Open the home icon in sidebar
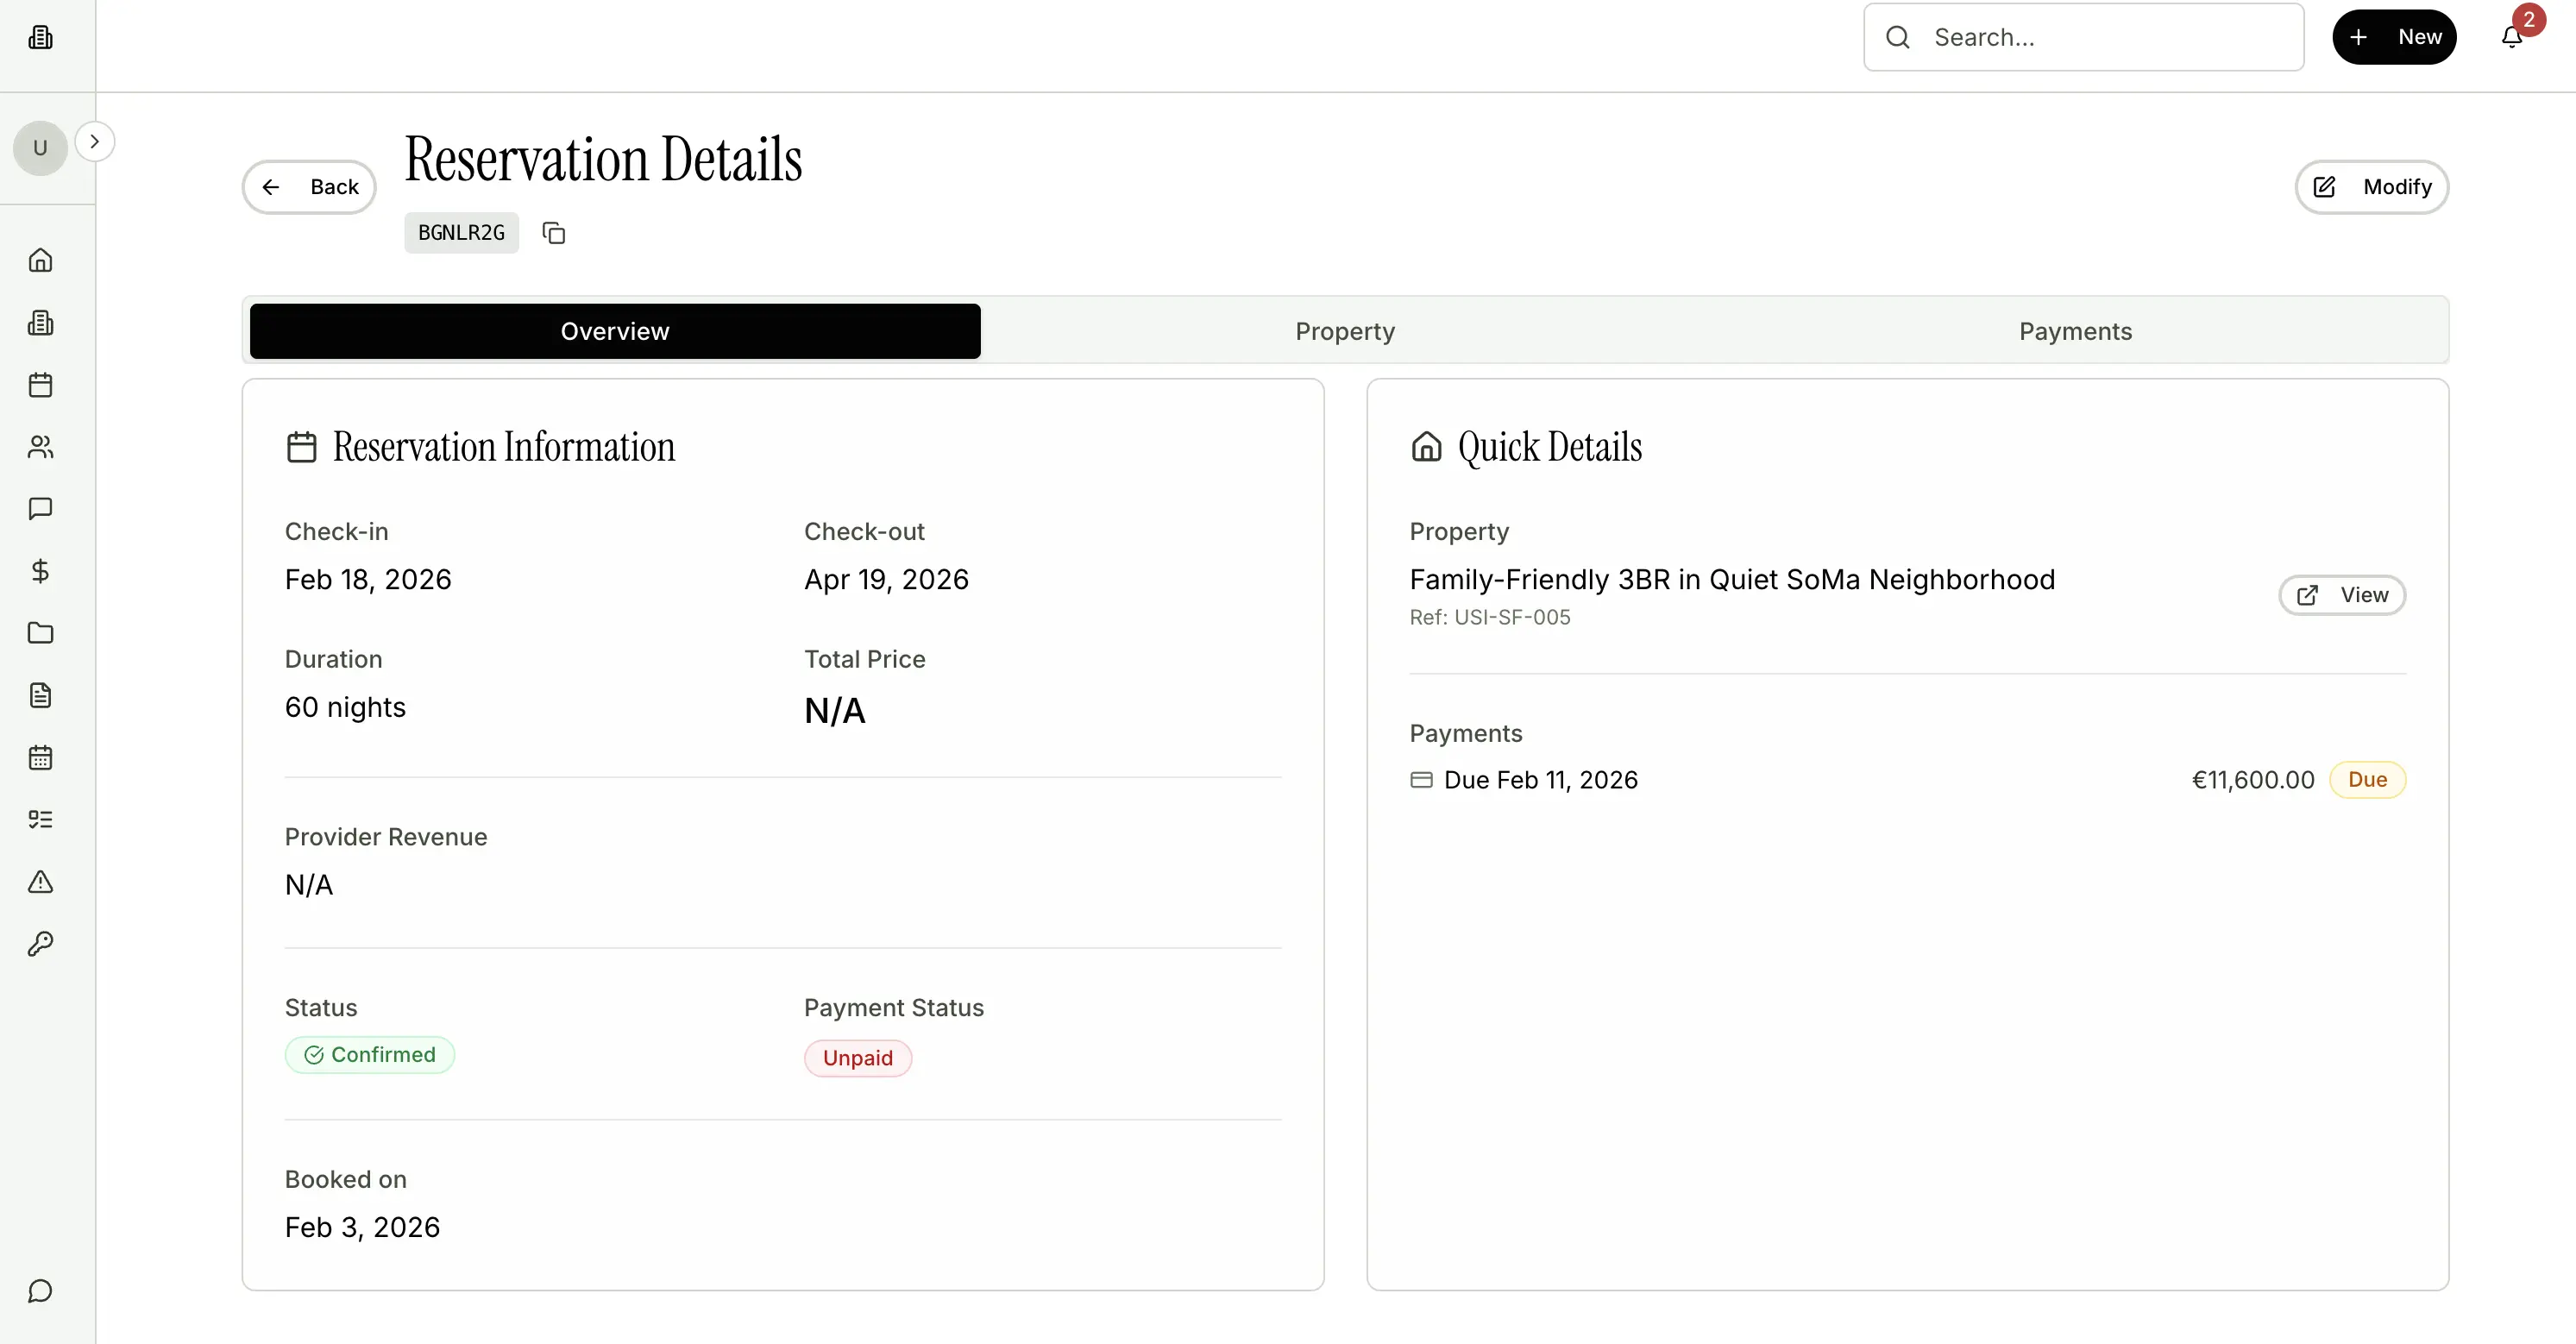The height and width of the screenshot is (1344, 2576). pos(40,260)
